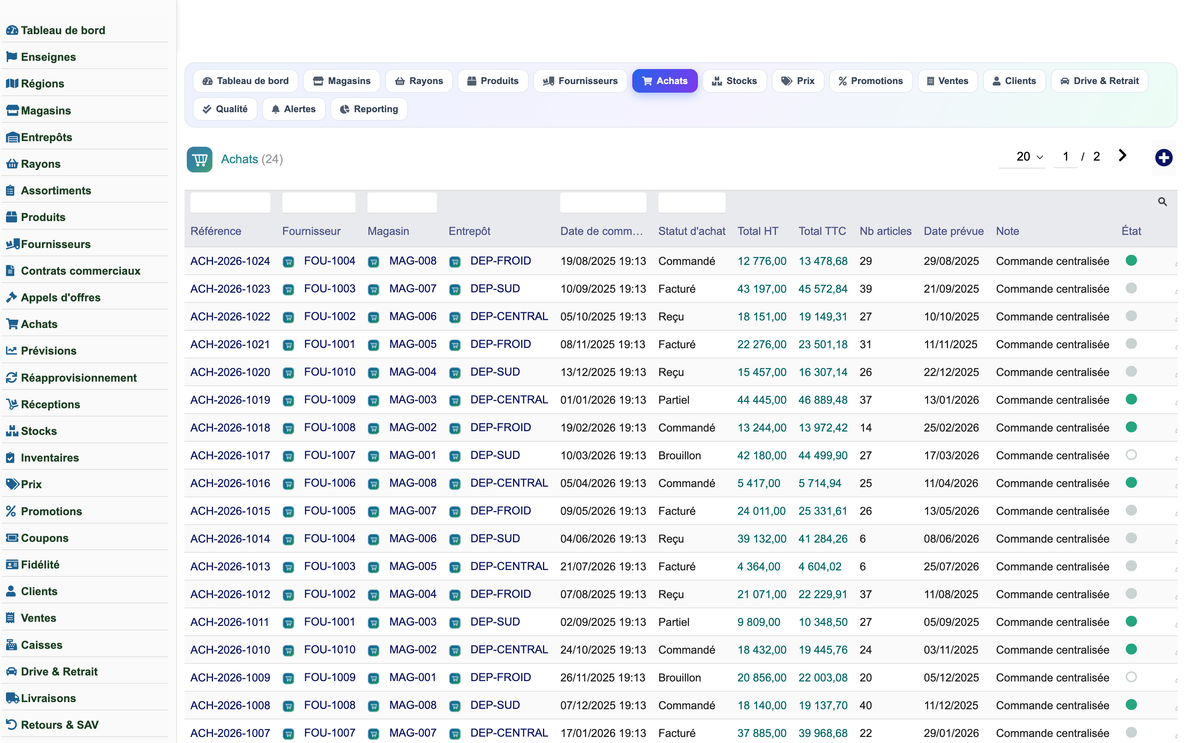Toggle the green État indicator for ACH-2026-1019
1200x743 pixels.
(x=1131, y=399)
